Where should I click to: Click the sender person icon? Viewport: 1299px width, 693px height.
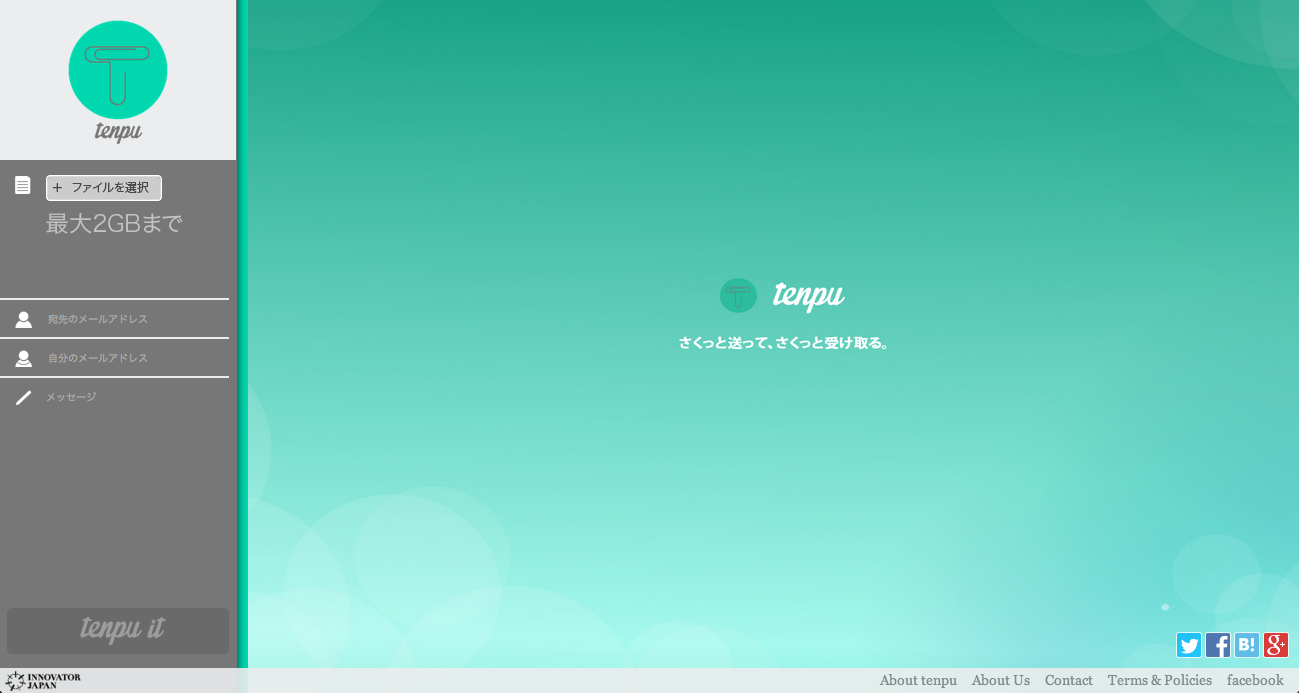[x=23, y=358]
